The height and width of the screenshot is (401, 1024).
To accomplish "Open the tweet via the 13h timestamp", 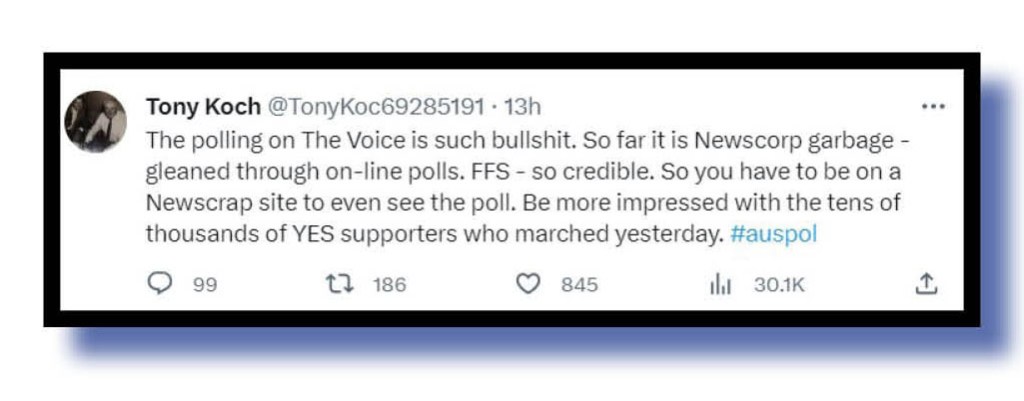I will (x=523, y=106).
